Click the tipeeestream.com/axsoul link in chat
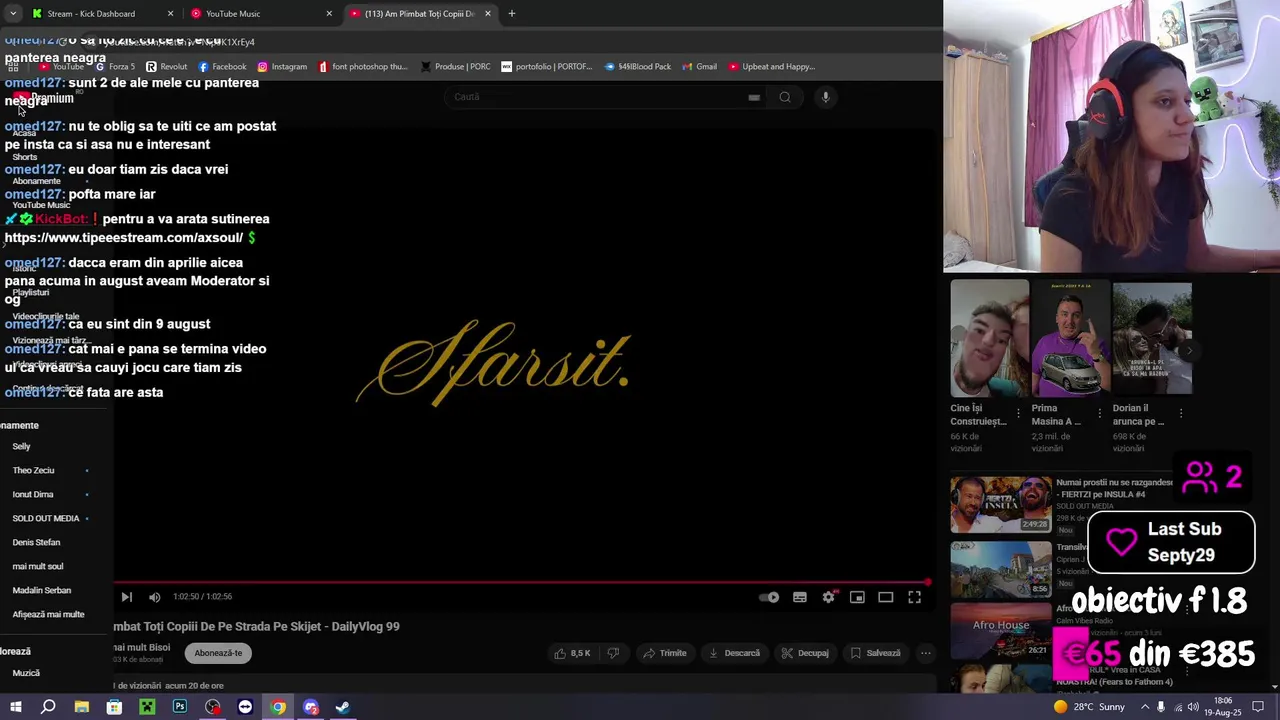Image resolution: width=1280 pixels, height=720 pixels. click(x=123, y=238)
